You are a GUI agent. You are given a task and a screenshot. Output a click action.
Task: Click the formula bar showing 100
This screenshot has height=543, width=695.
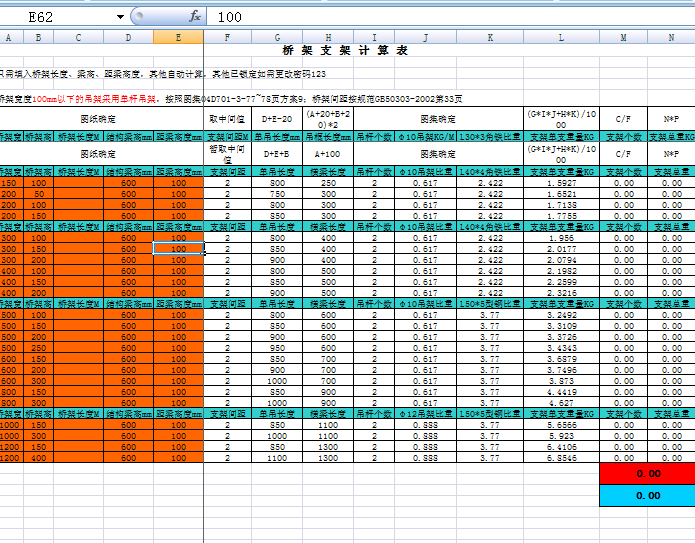click(451, 17)
